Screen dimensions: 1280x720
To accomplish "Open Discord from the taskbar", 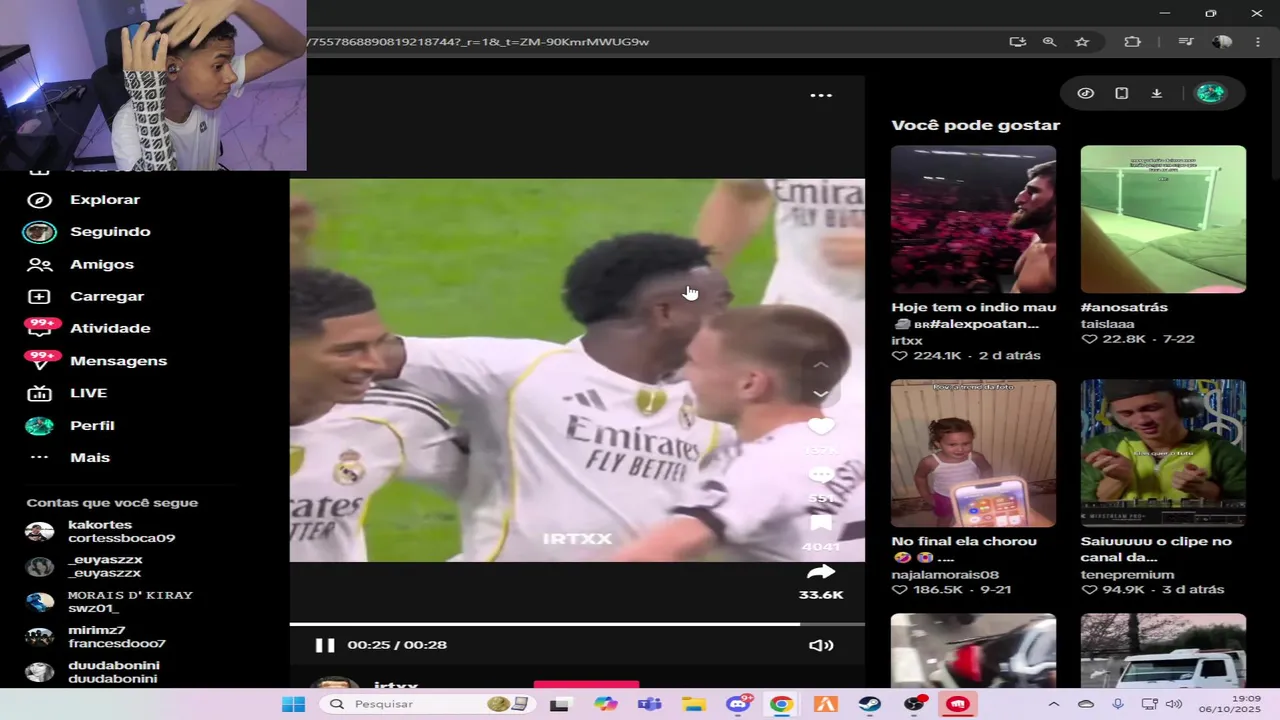I will tap(738, 704).
